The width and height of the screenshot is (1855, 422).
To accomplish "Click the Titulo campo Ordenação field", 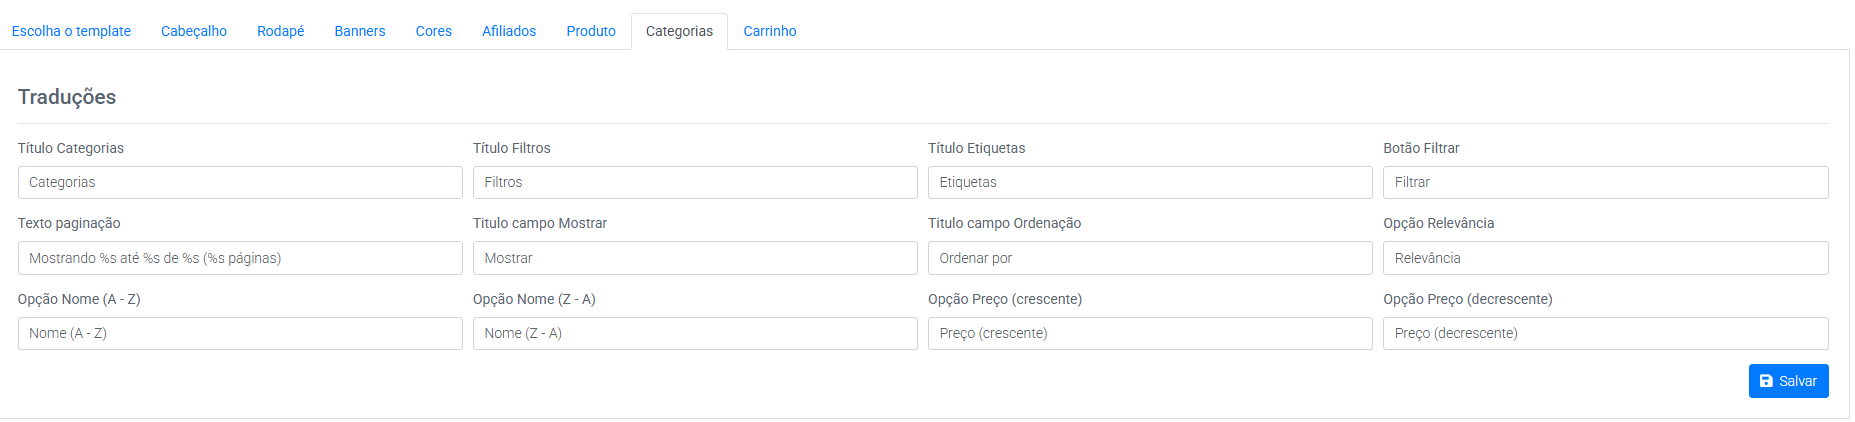I will point(1150,258).
